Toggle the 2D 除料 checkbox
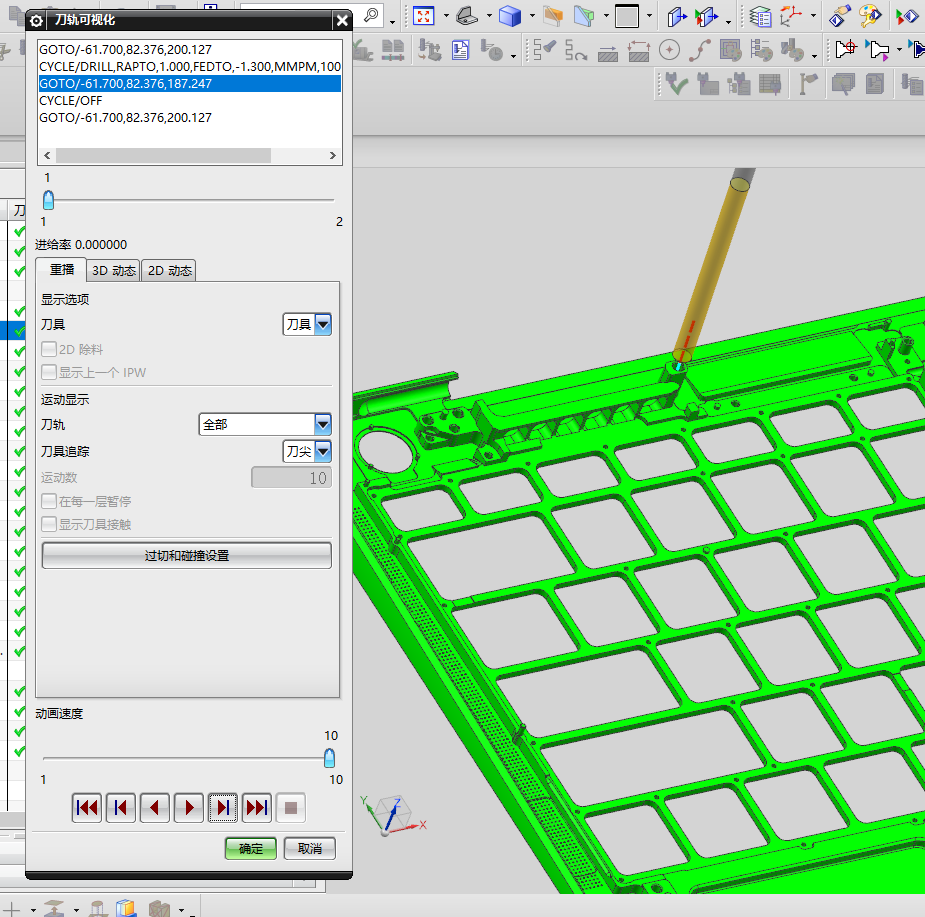Screen dimensions: 925x917 point(49,349)
